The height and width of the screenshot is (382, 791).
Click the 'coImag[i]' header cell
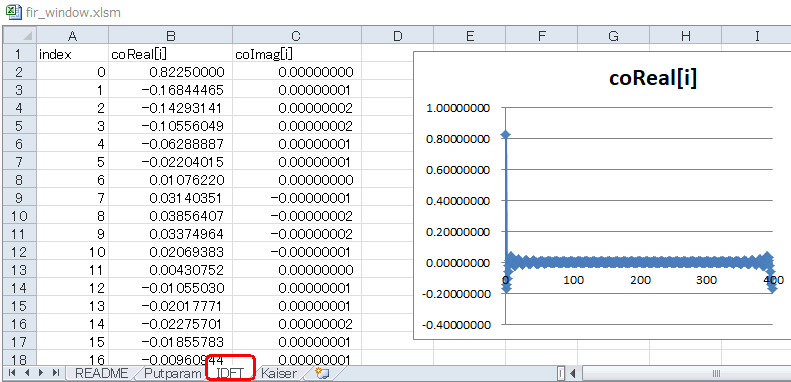(297, 54)
